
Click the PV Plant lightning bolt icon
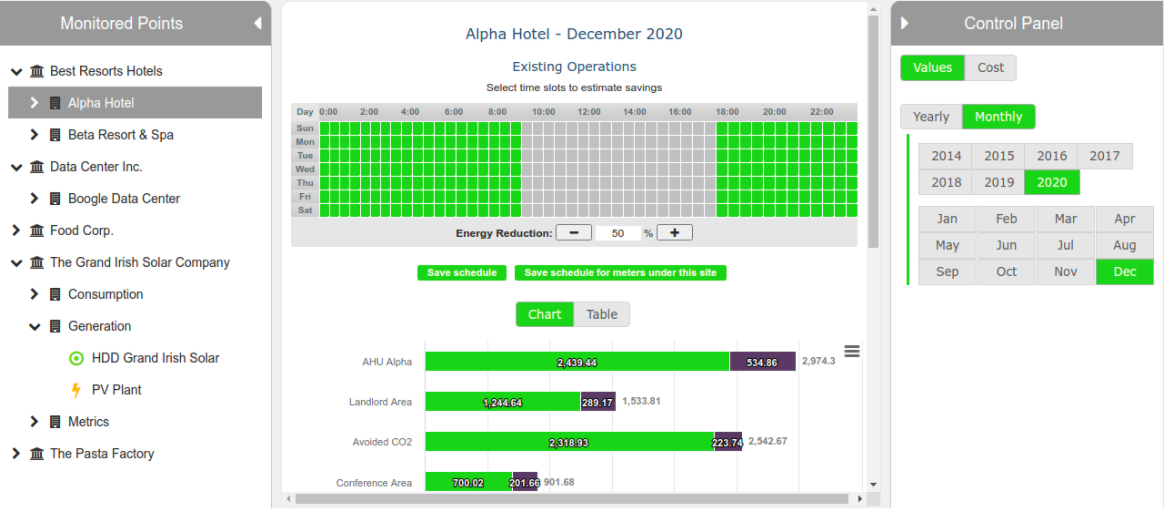point(76,390)
